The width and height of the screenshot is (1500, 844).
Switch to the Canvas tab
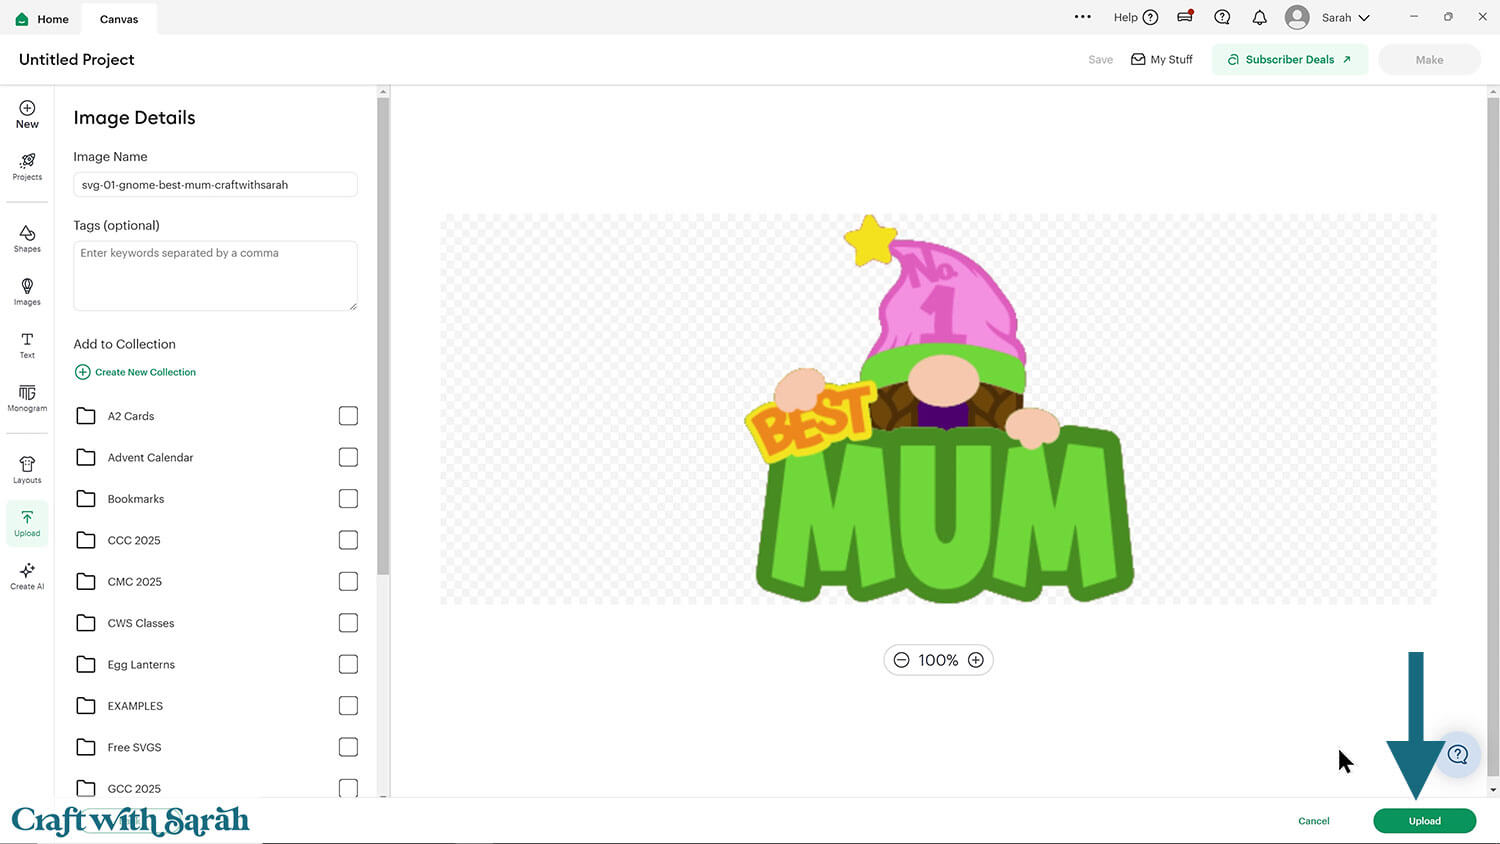119,19
